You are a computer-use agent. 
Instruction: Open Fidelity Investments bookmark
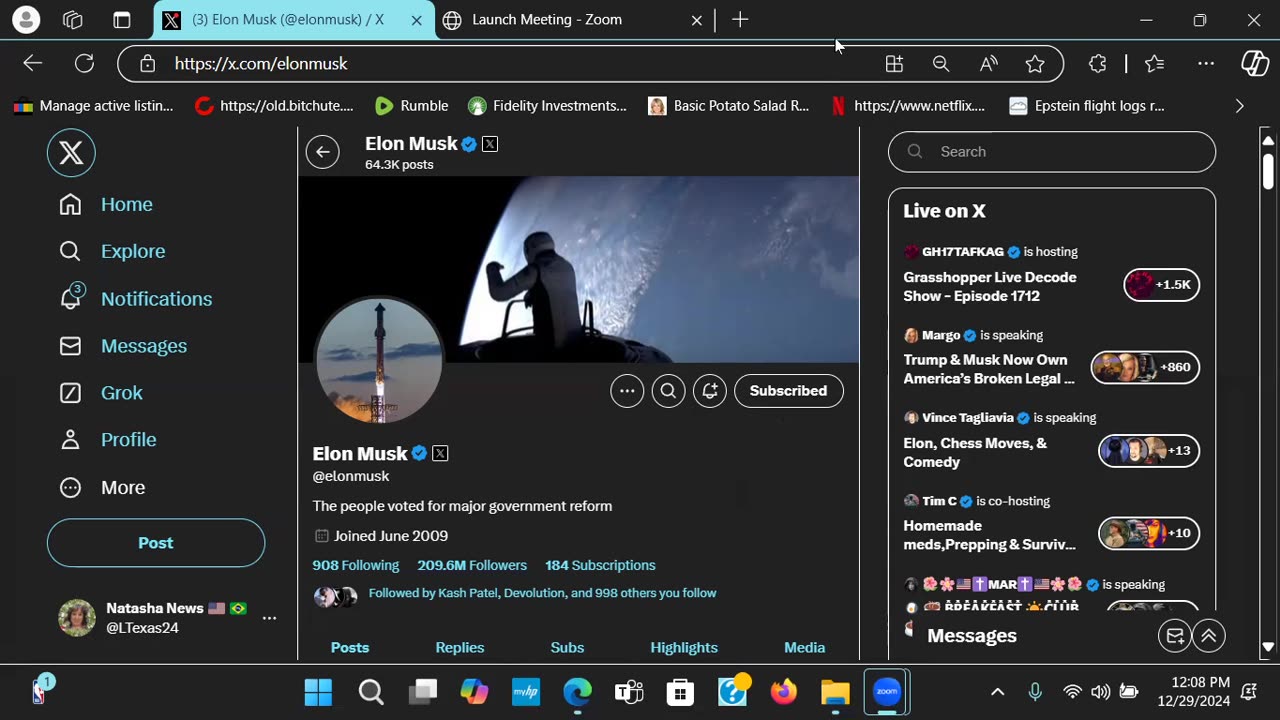[547, 106]
